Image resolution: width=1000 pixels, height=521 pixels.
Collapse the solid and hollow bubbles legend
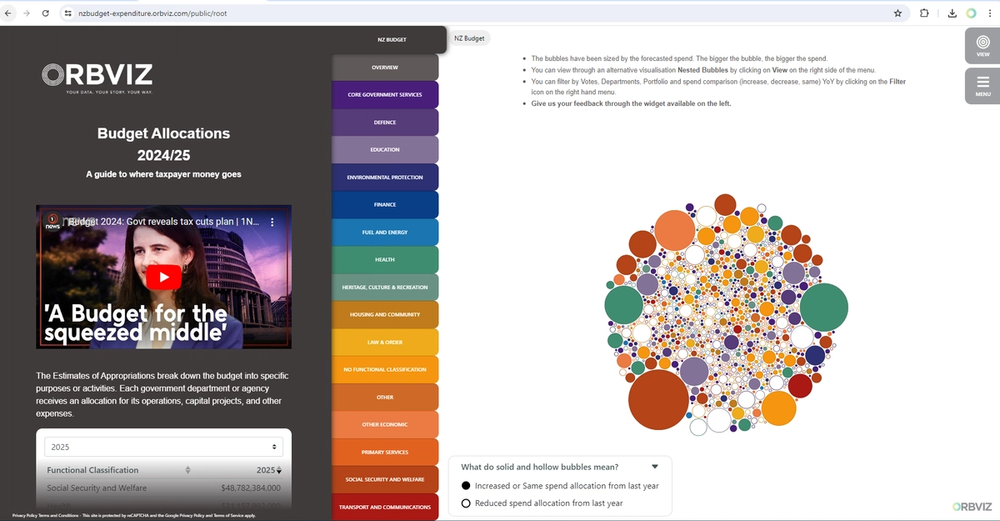(654, 467)
